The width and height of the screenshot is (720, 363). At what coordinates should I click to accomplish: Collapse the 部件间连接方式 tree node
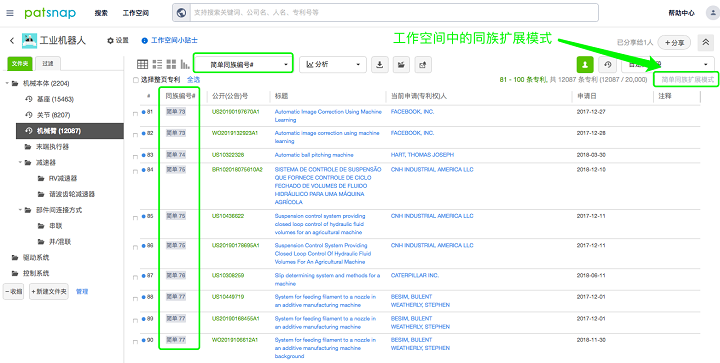tap(21, 210)
